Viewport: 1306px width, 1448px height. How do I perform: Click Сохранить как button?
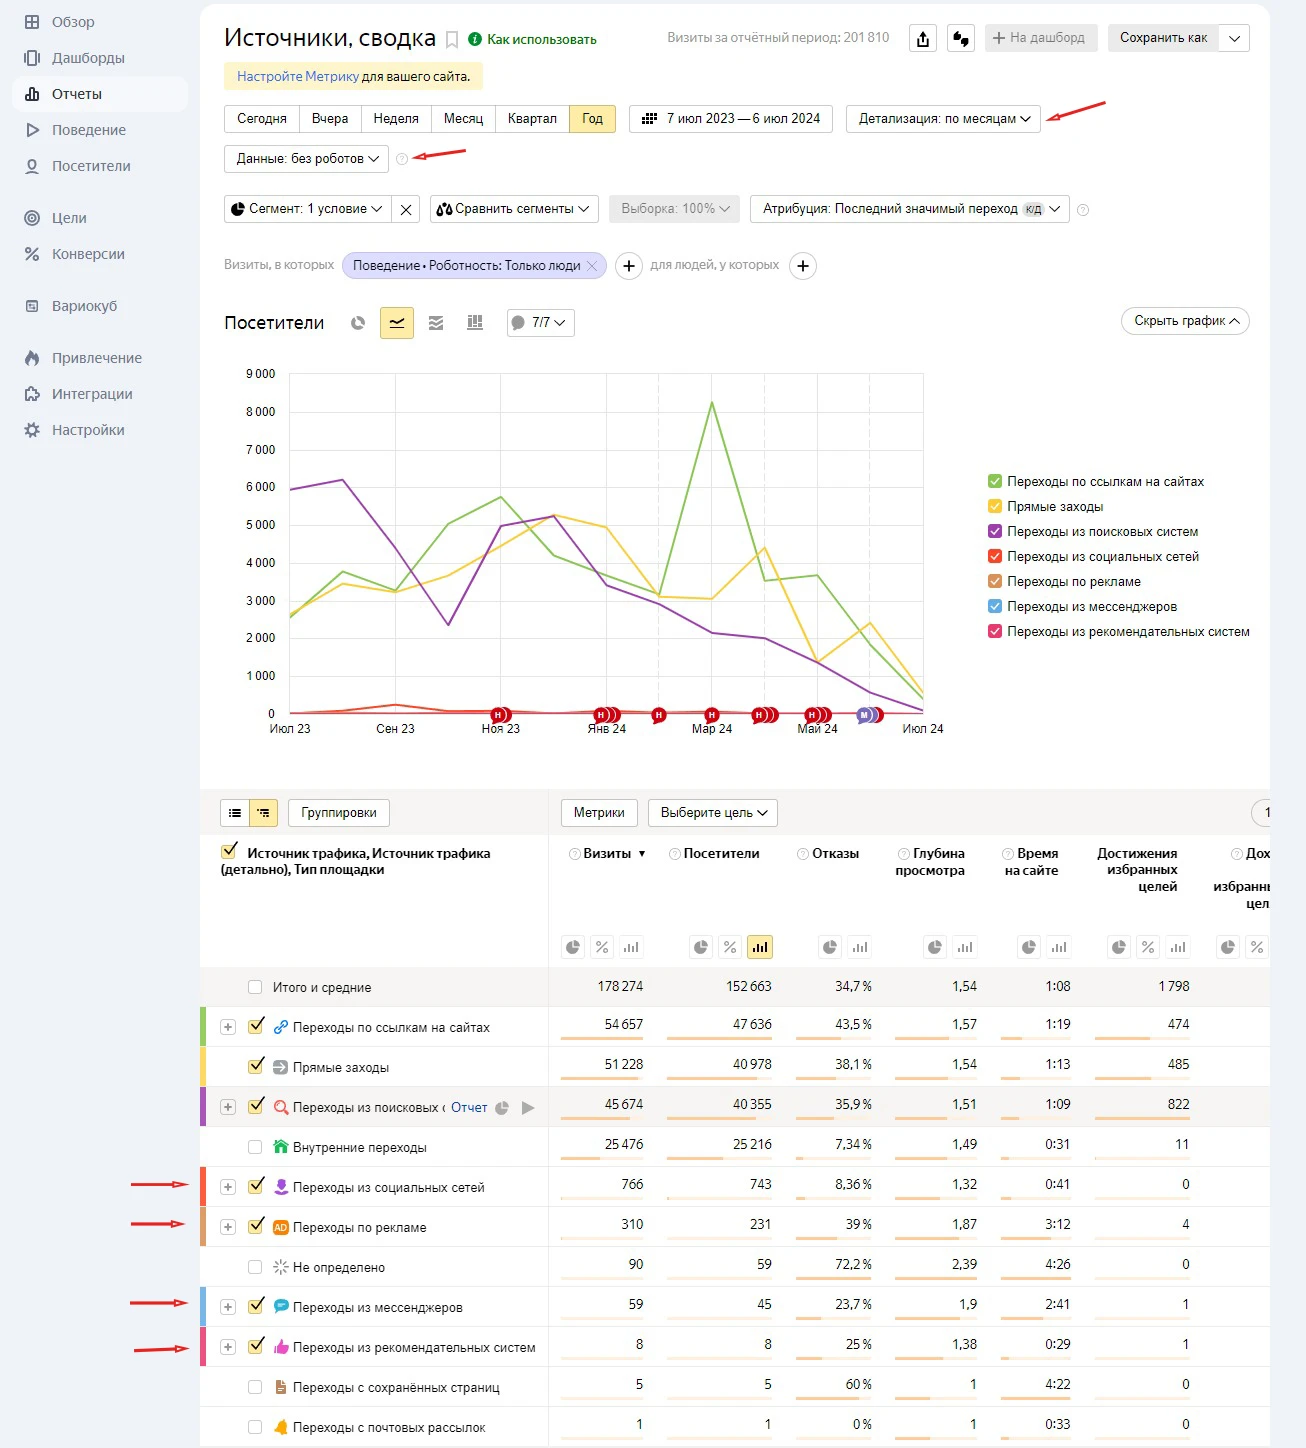[x=1163, y=38]
